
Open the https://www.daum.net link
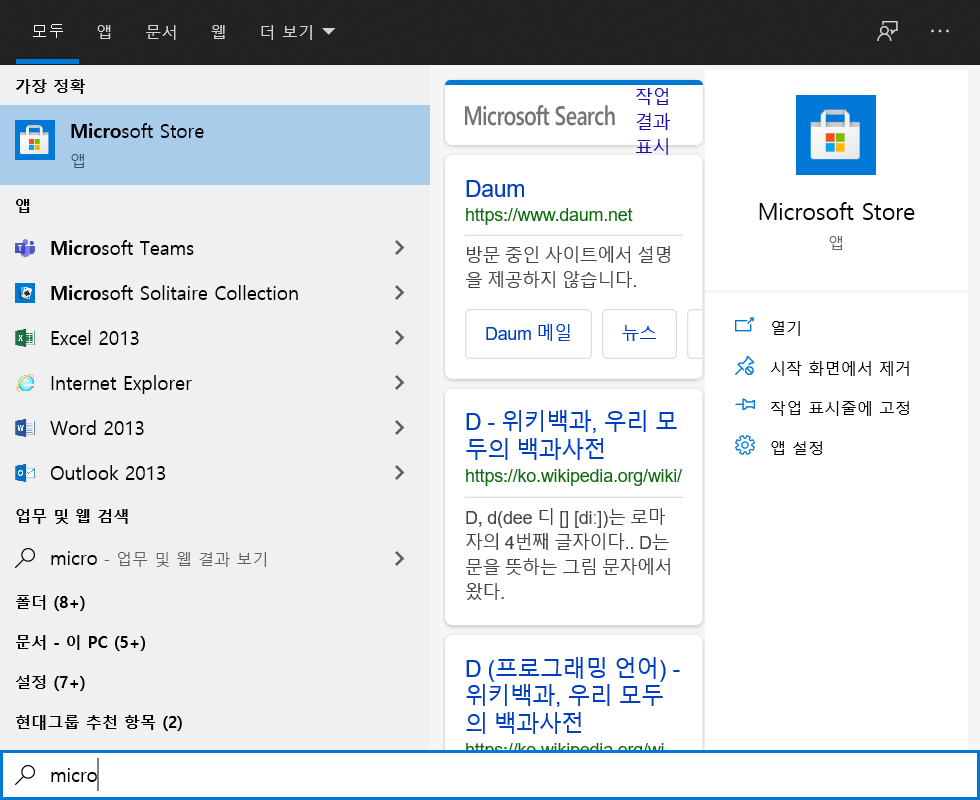tap(549, 215)
